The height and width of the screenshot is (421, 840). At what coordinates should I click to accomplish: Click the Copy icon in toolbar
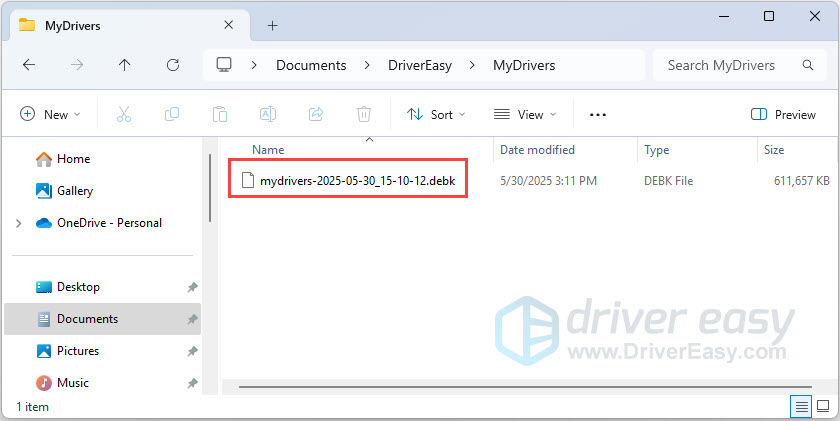[172, 115]
